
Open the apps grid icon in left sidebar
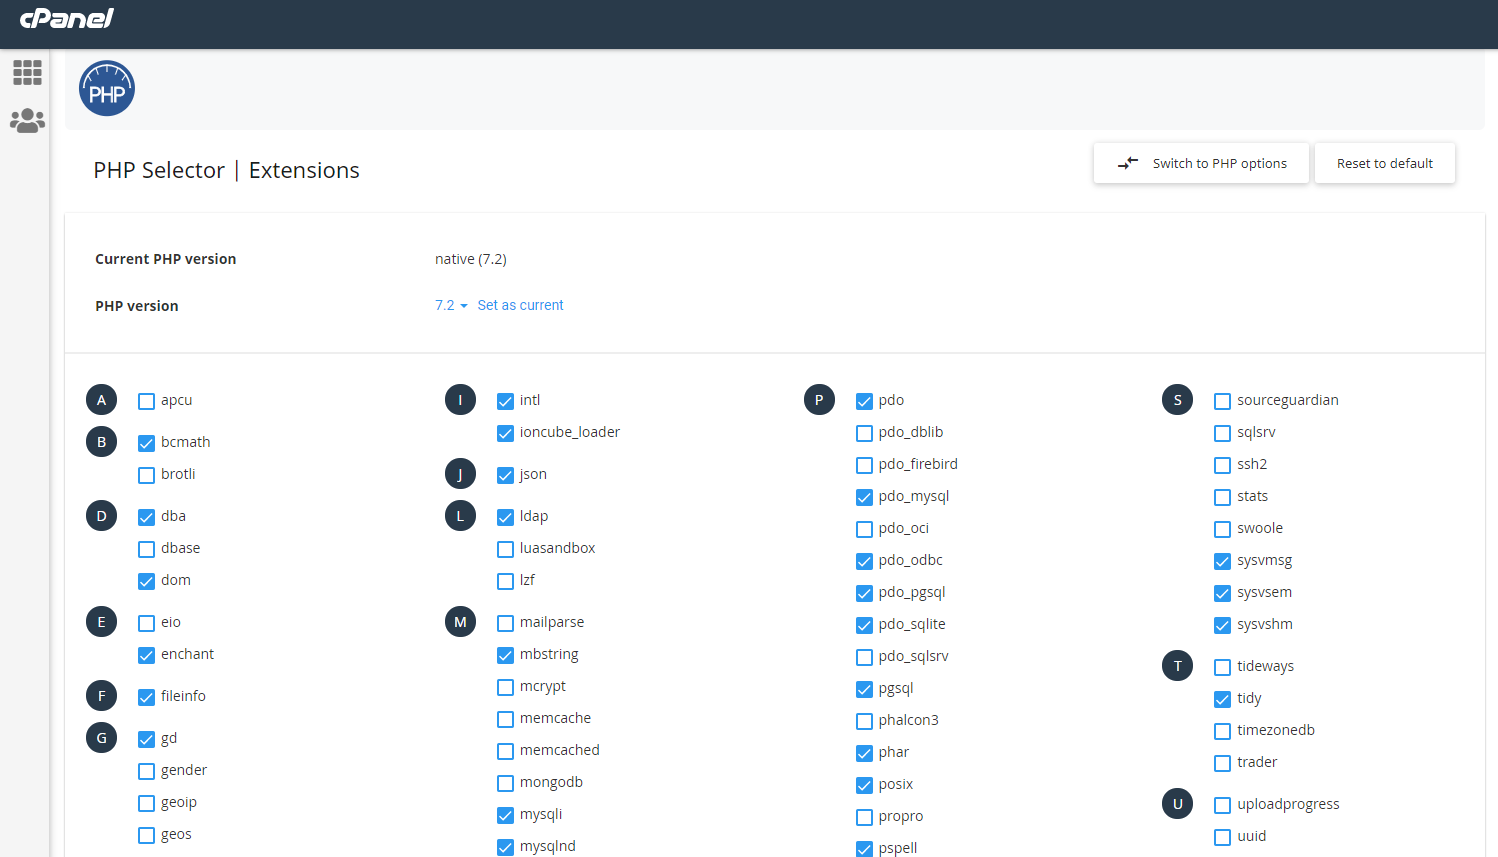click(27, 72)
